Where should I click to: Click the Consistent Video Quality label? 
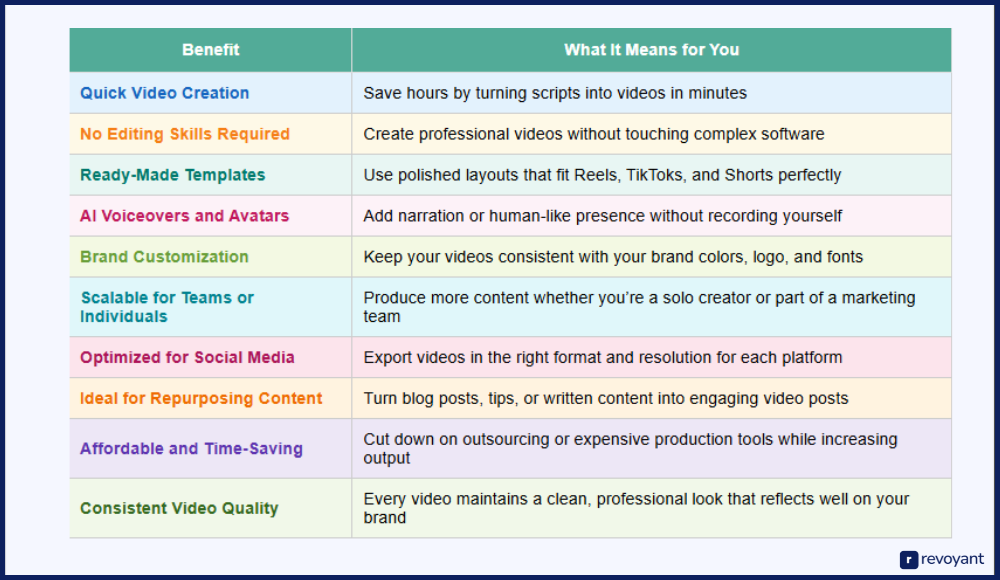(179, 509)
